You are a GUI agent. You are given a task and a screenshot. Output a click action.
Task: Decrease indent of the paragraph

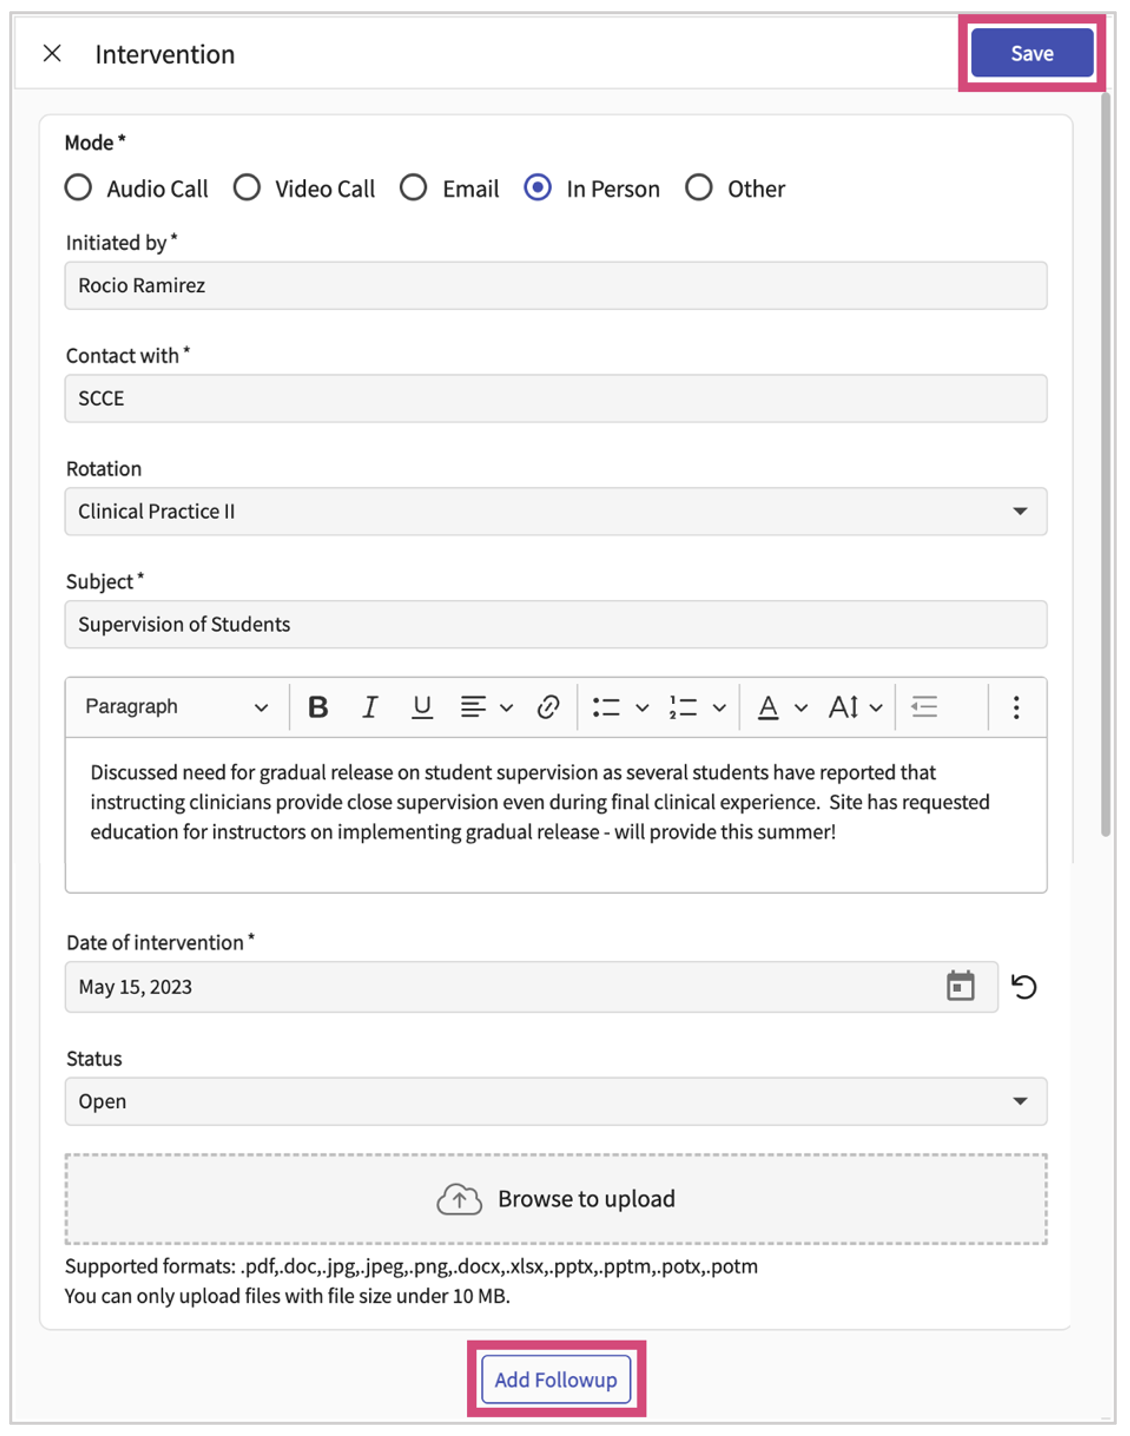(x=925, y=708)
